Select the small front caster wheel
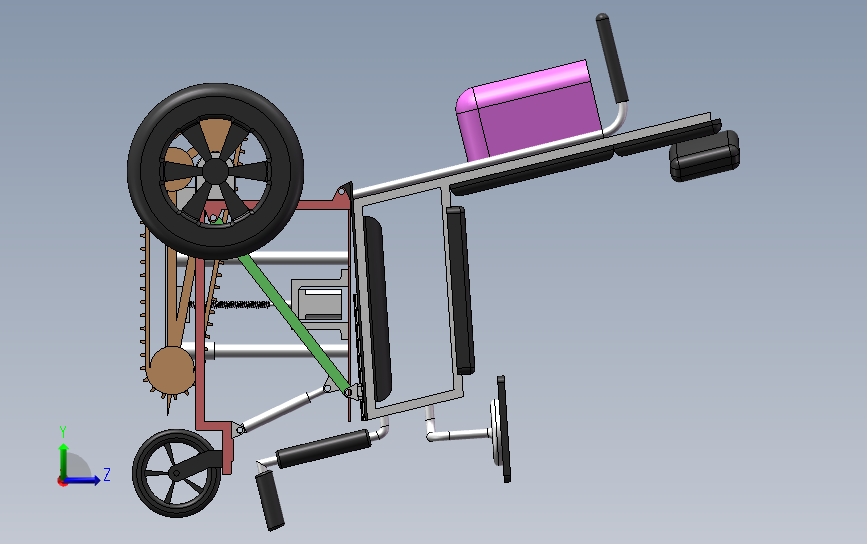Viewport: 867px width, 544px height. click(x=177, y=474)
